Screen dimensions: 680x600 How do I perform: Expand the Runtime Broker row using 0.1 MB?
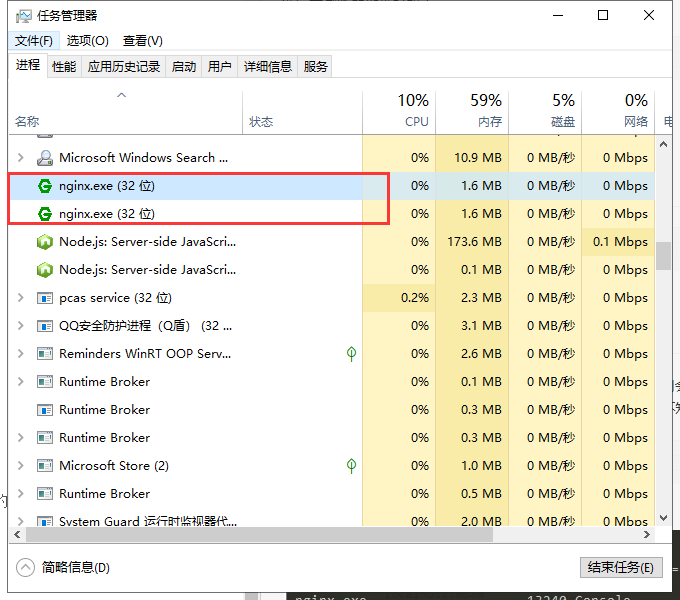point(20,382)
